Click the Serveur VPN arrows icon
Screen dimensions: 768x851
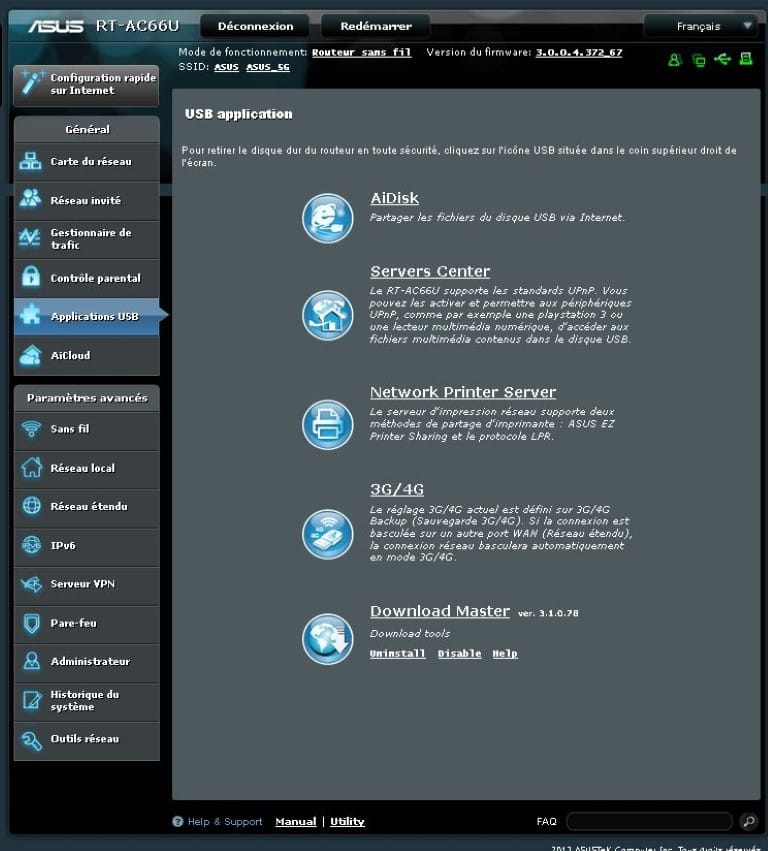point(31,584)
